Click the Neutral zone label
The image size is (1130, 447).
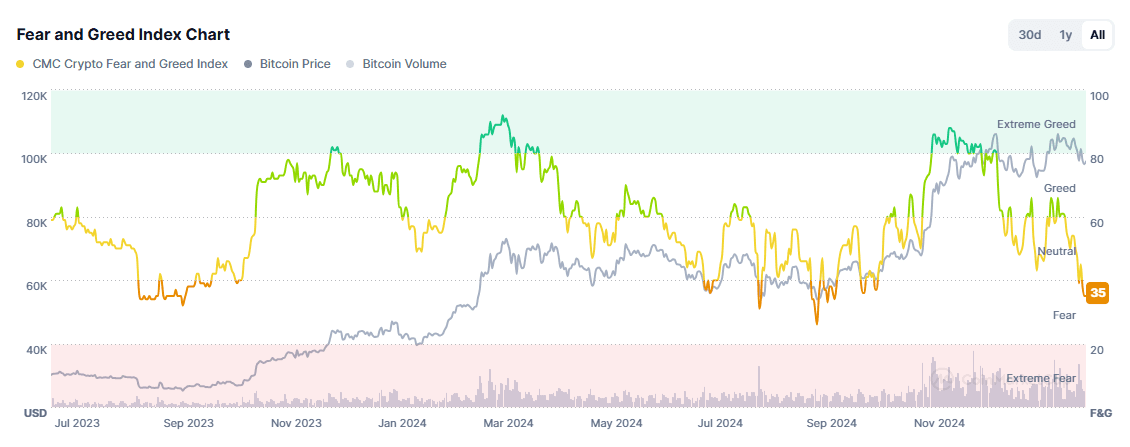1056,251
